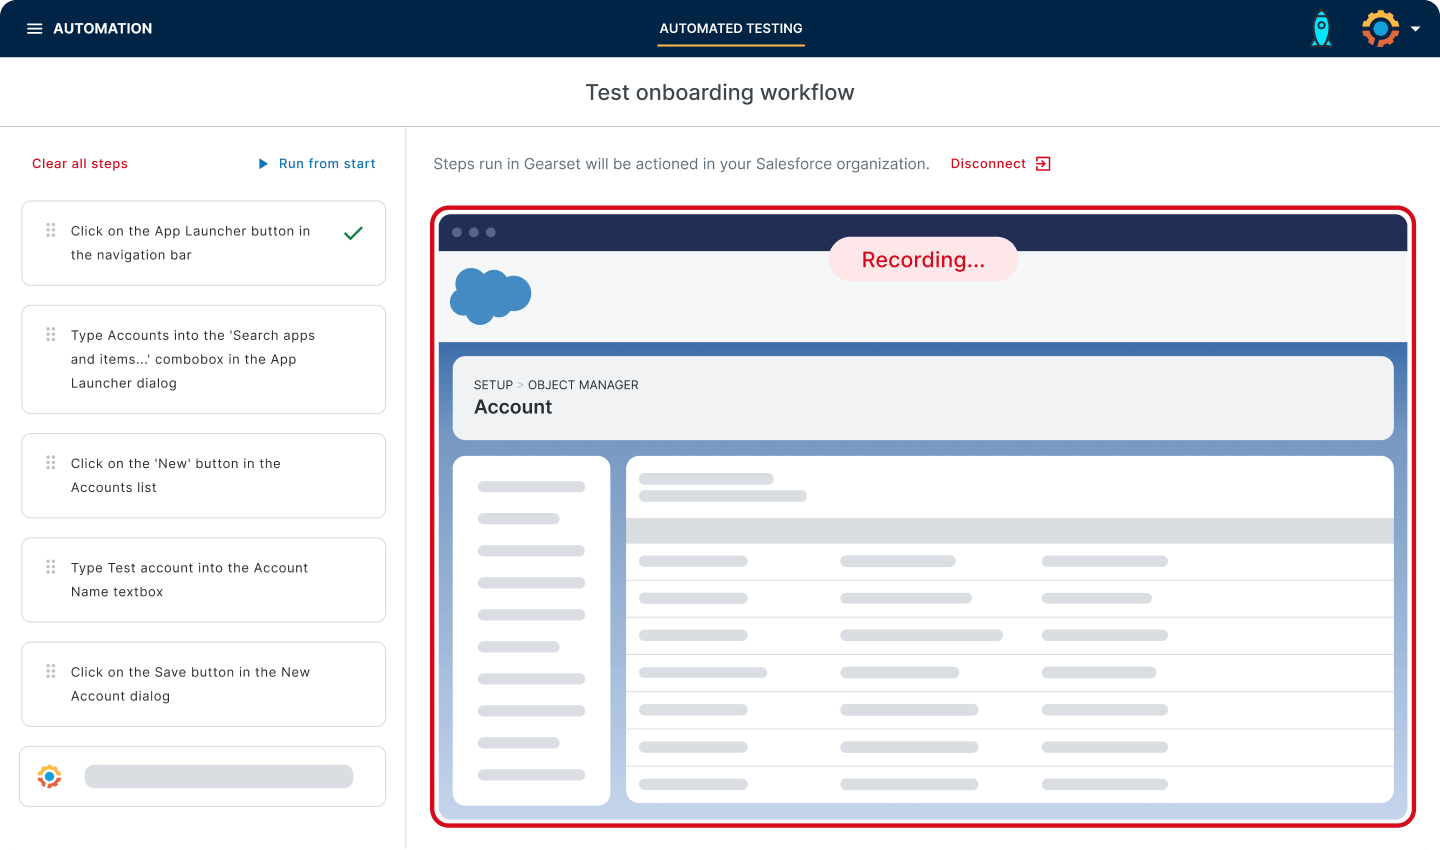Screen dimensions: 1440x850
Task: Click the Run from start play icon
Action: [x=262, y=163]
